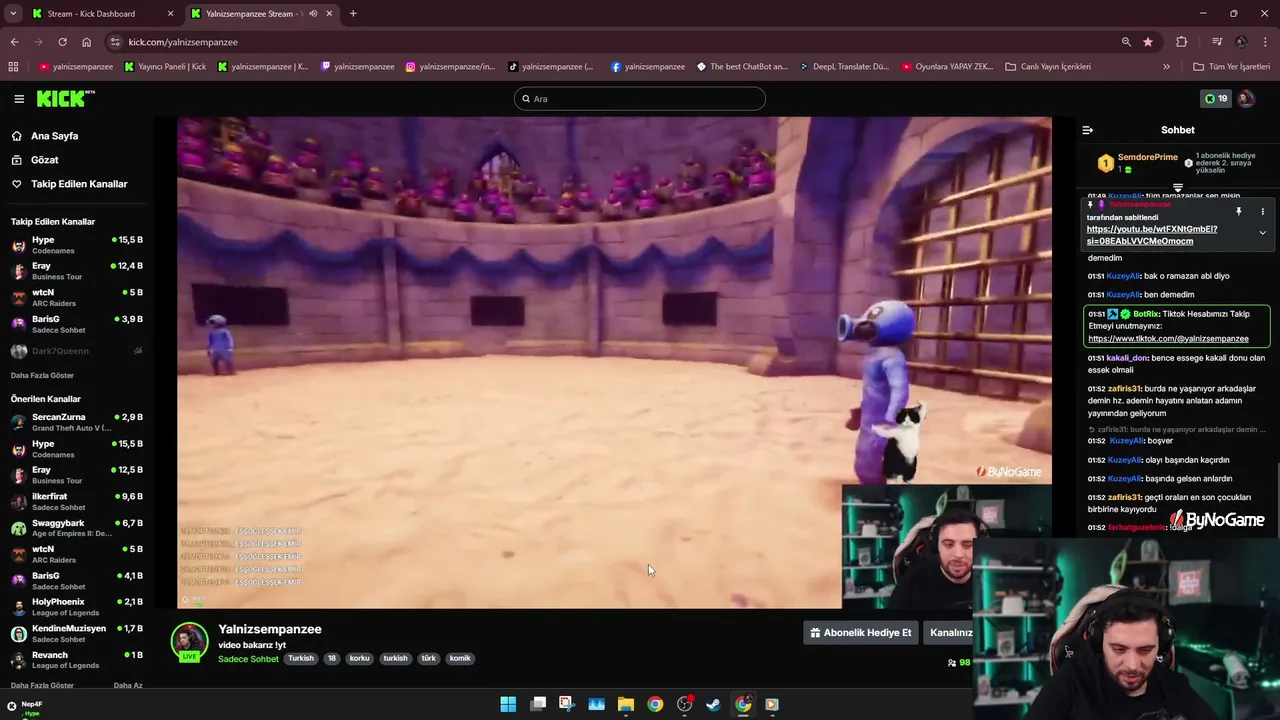Go to the browser home page
Screen dimensions: 1280x720
(x=86, y=42)
